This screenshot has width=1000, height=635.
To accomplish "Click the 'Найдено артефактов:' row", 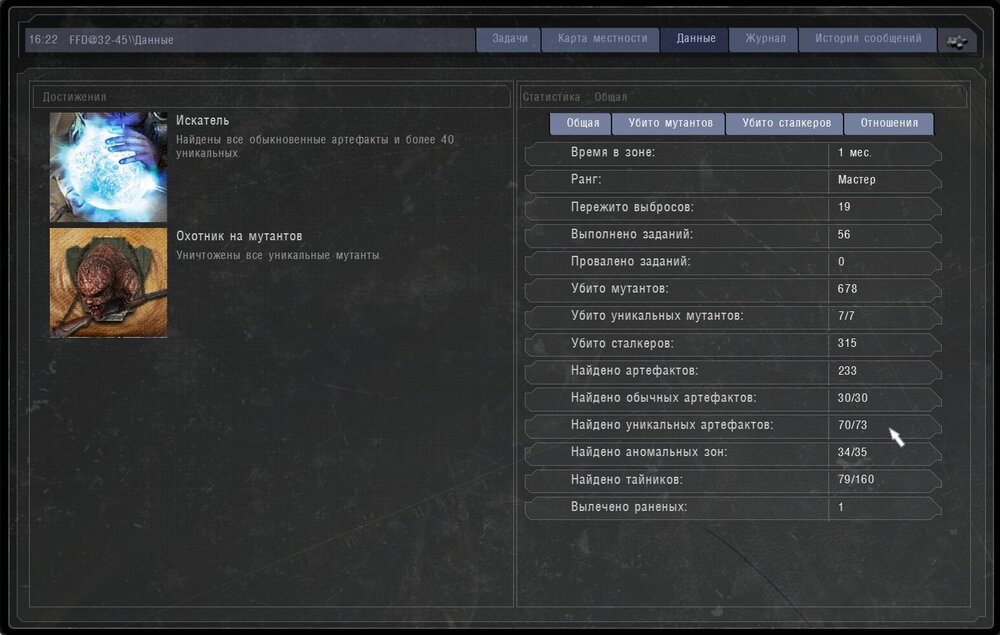I will pos(733,371).
